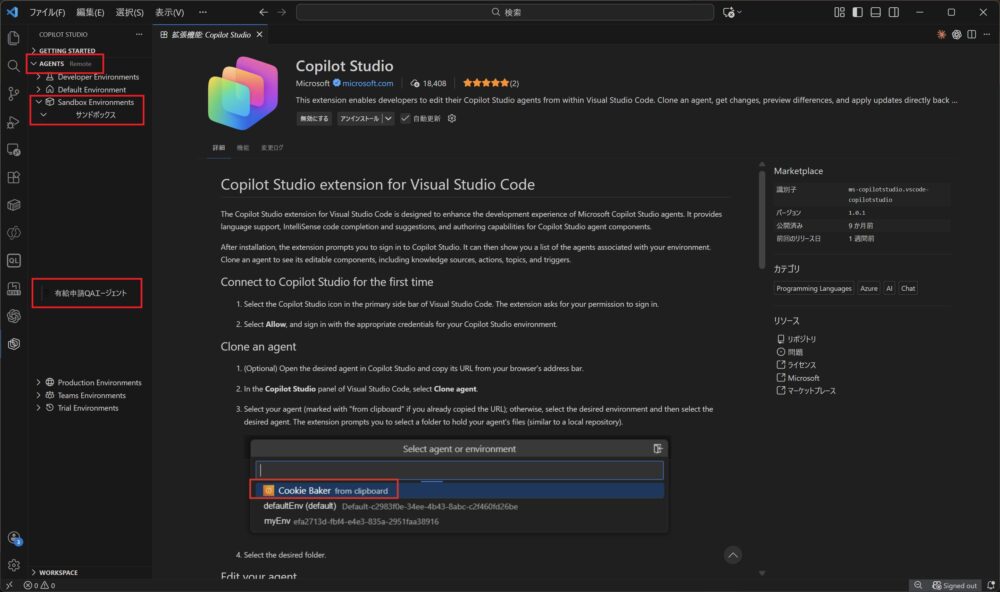Open Source Control view

[13, 93]
